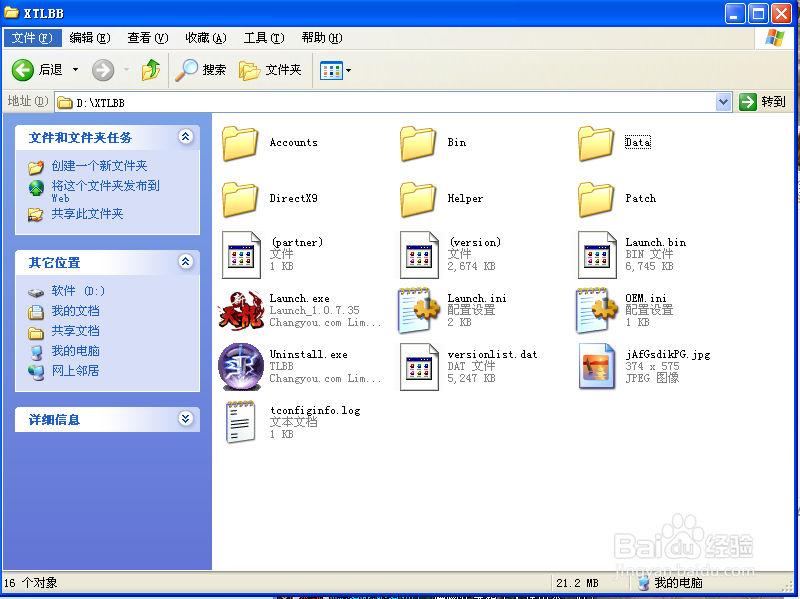Collapse 其它位置 panel
This screenshot has width=800, height=599.
(185, 262)
